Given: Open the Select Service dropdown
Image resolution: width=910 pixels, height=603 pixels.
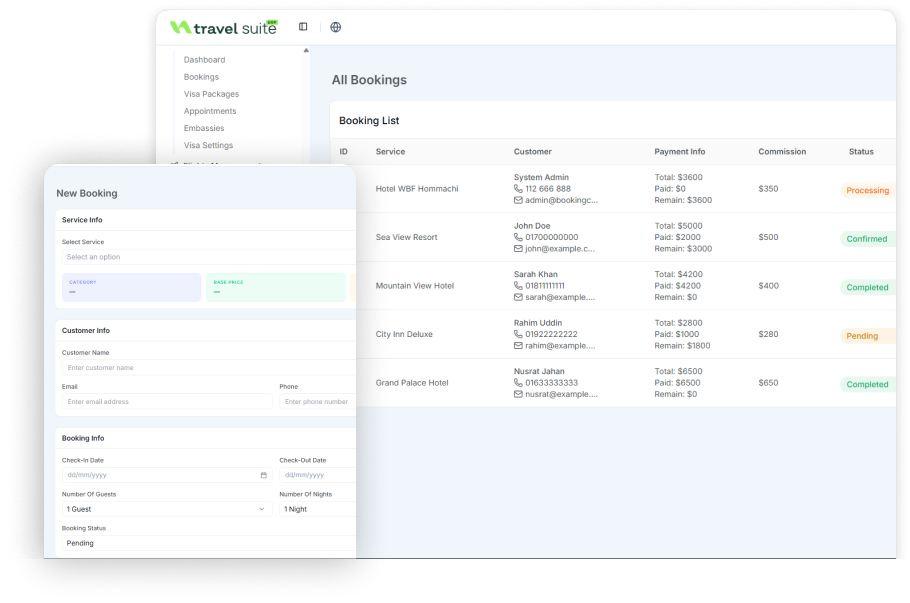Looking at the screenshot, I should (209, 257).
